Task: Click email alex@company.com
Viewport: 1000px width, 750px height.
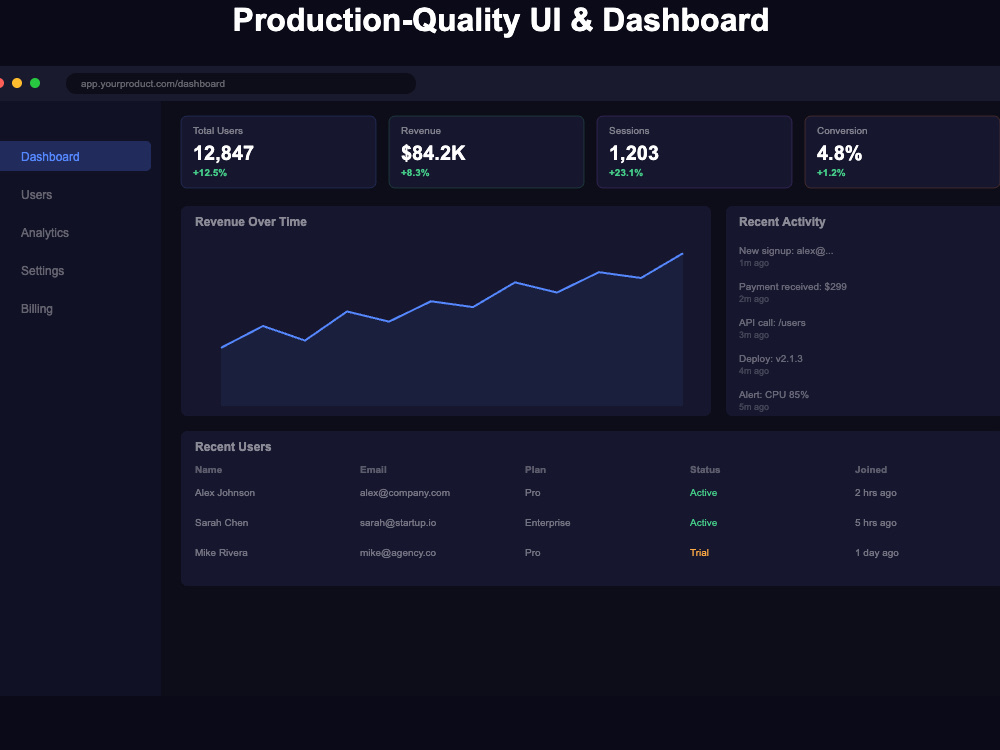Action: coord(404,493)
